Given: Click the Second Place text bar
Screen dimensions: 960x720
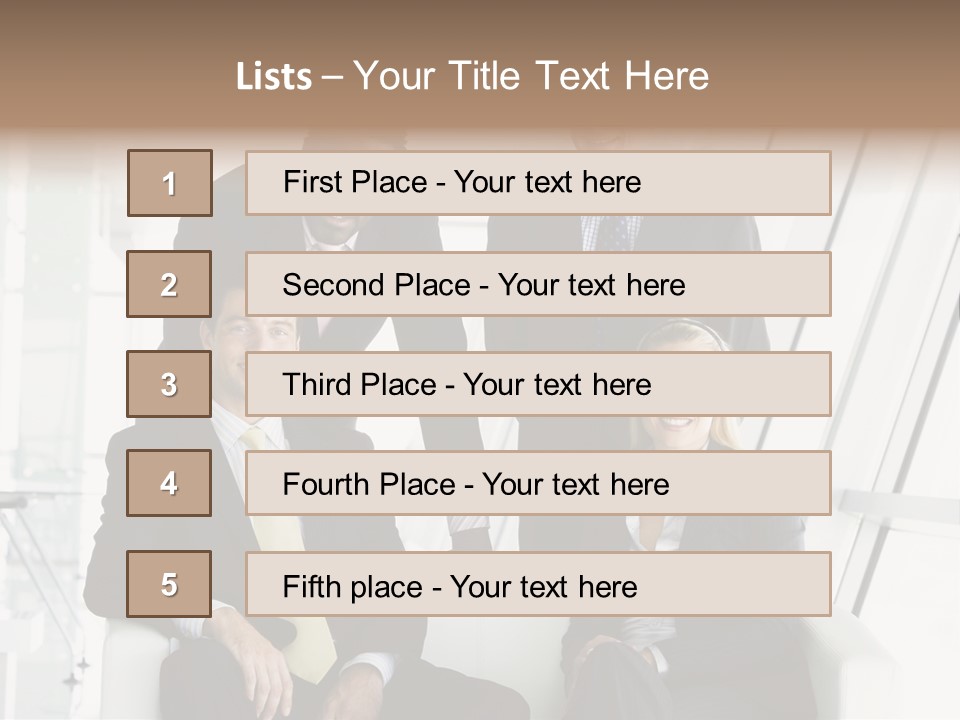Looking at the screenshot, I should click(x=538, y=284).
